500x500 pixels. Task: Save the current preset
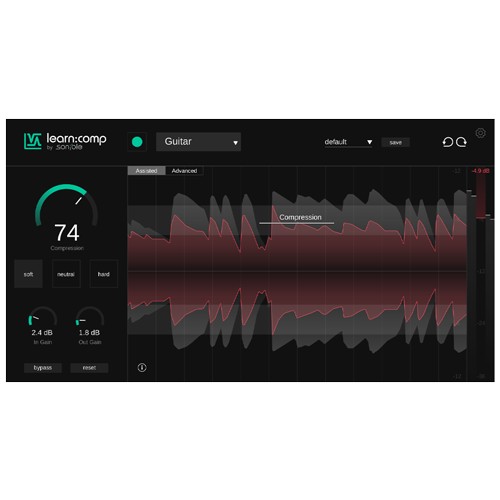[395, 142]
